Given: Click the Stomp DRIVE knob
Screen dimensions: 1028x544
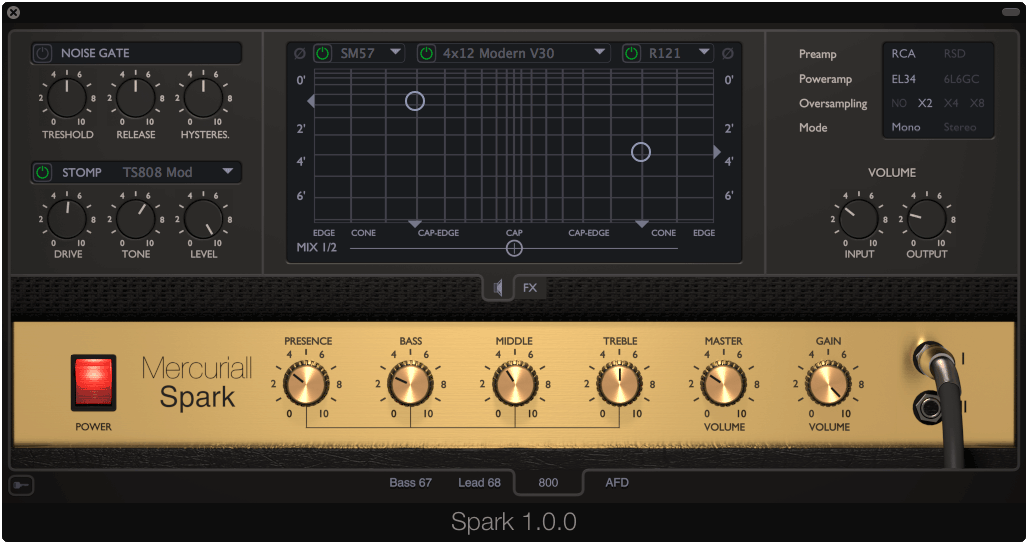Looking at the screenshot, I should (x=67, y=219).
